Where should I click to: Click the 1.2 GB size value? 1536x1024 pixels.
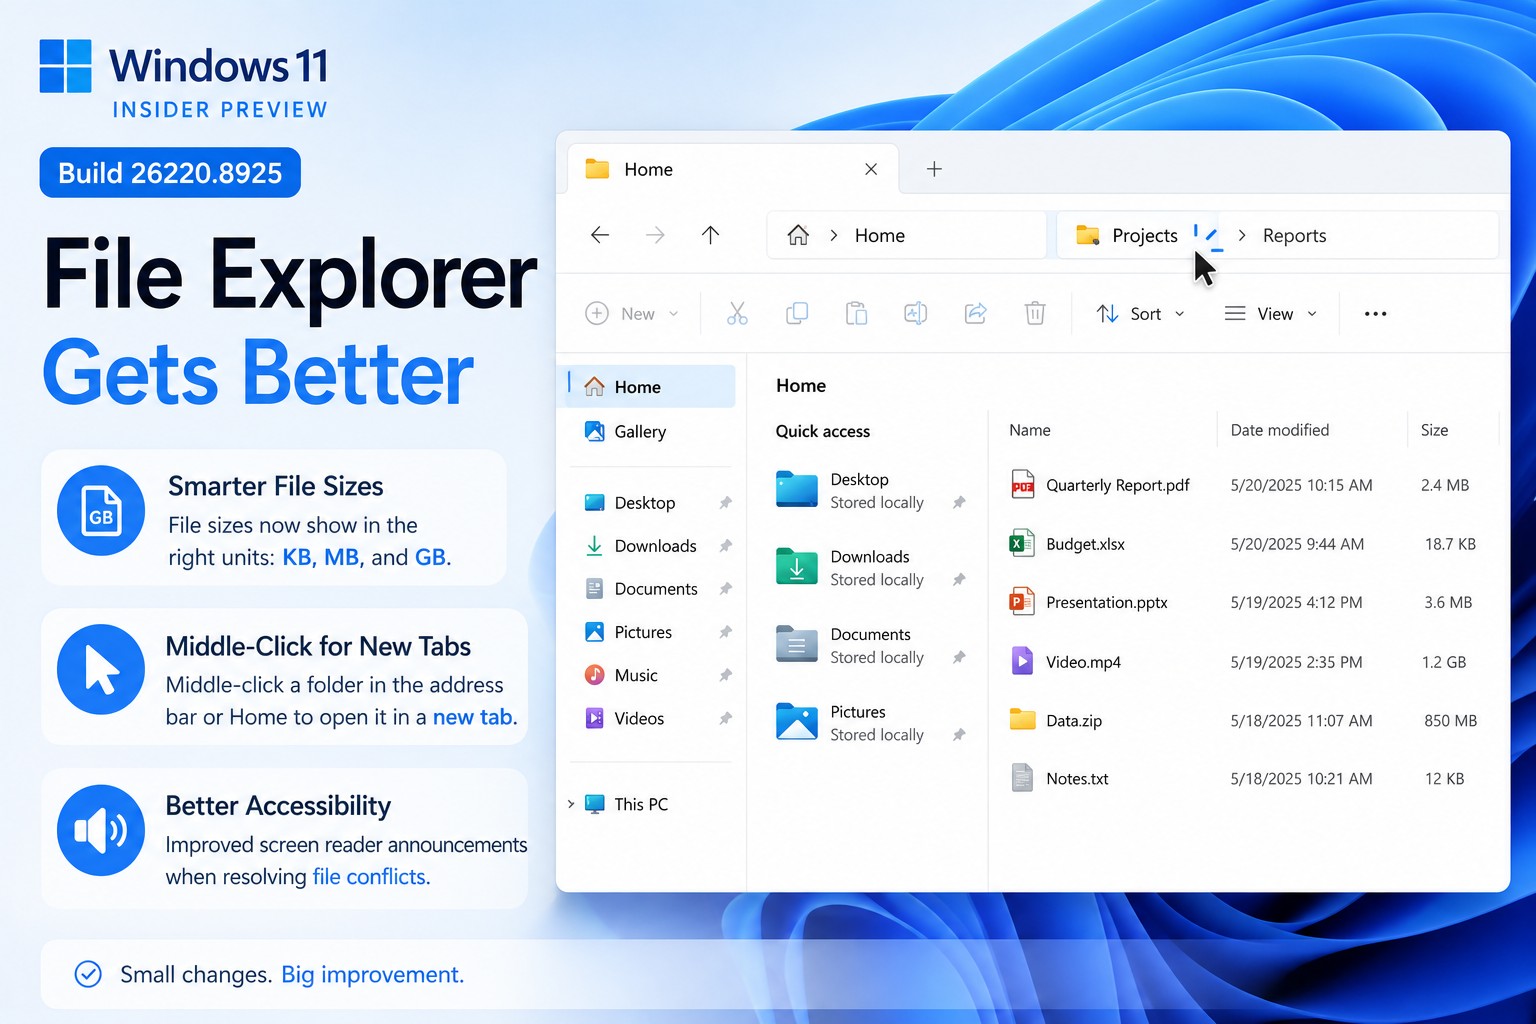(1444, 662)
